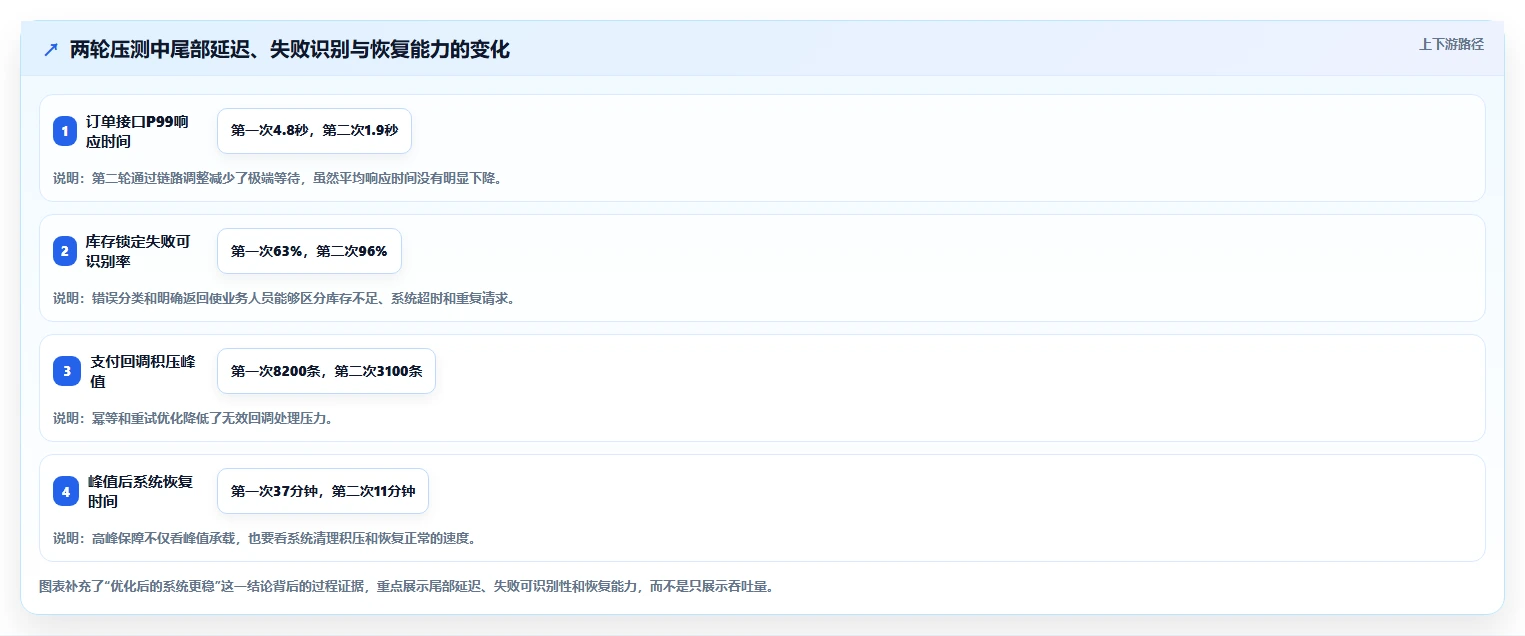
Task: Click the number 3 step badge
Action: pos(67,371)
